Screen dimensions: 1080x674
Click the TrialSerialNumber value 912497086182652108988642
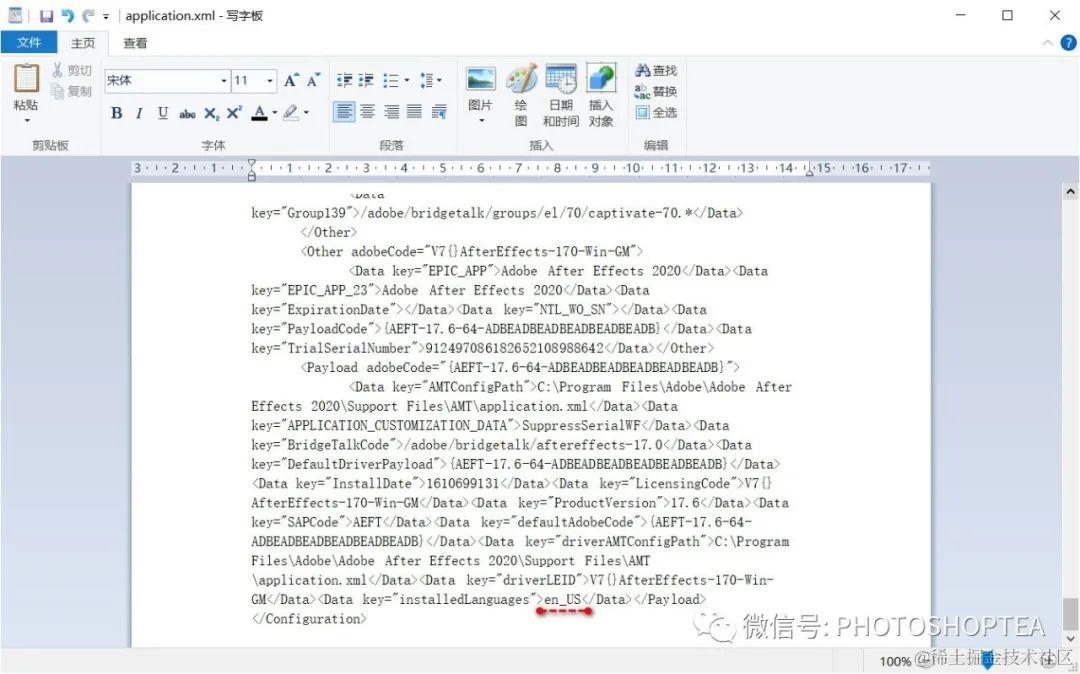[x=515, y=348]
